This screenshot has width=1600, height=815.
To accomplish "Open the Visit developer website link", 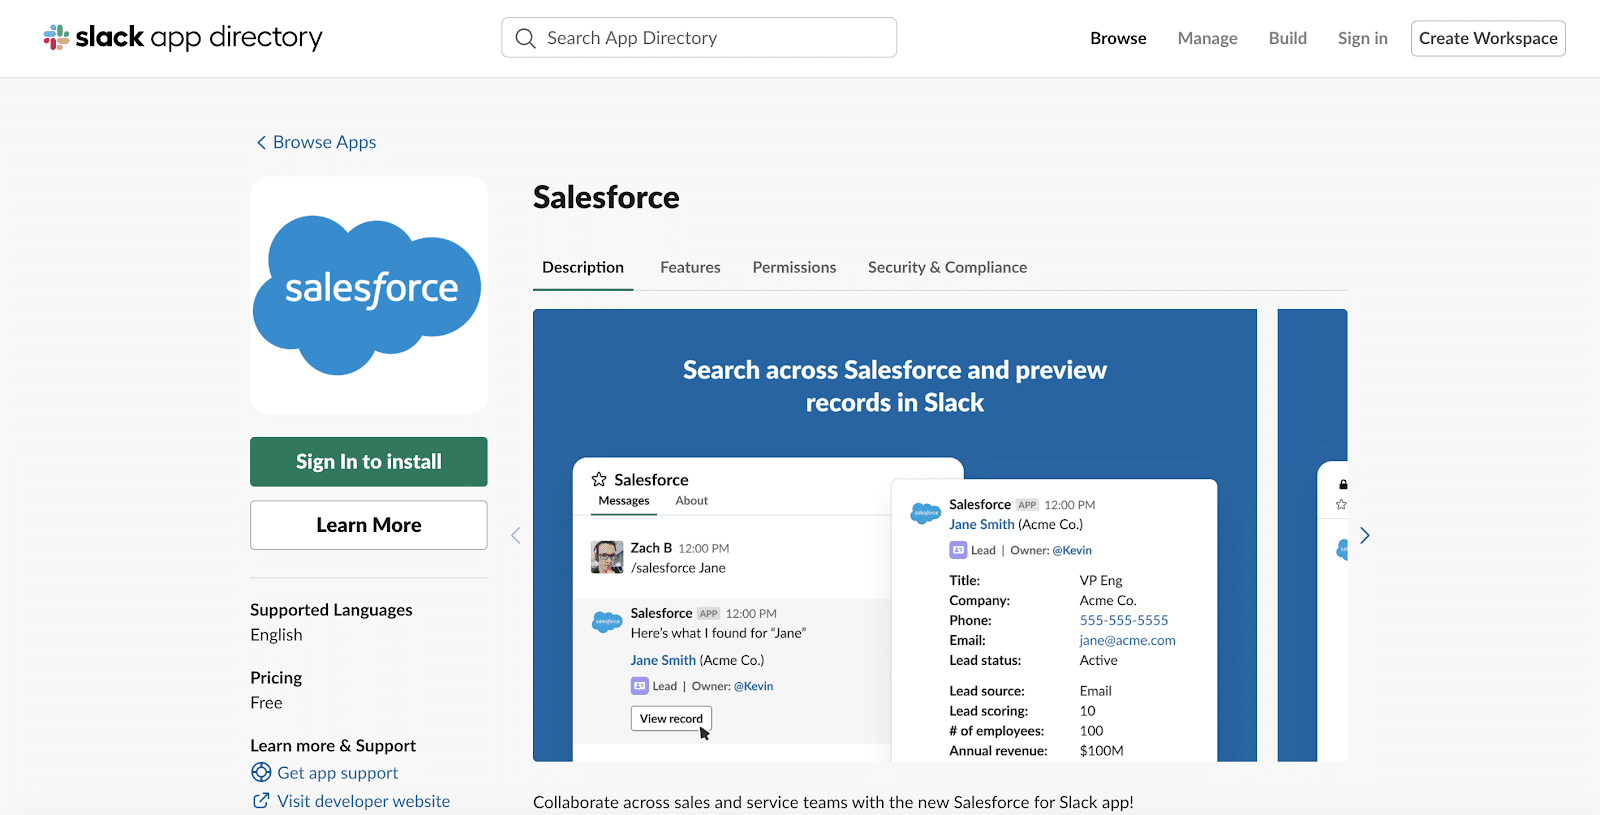I will pyautogui.click(x=363, y=801).
